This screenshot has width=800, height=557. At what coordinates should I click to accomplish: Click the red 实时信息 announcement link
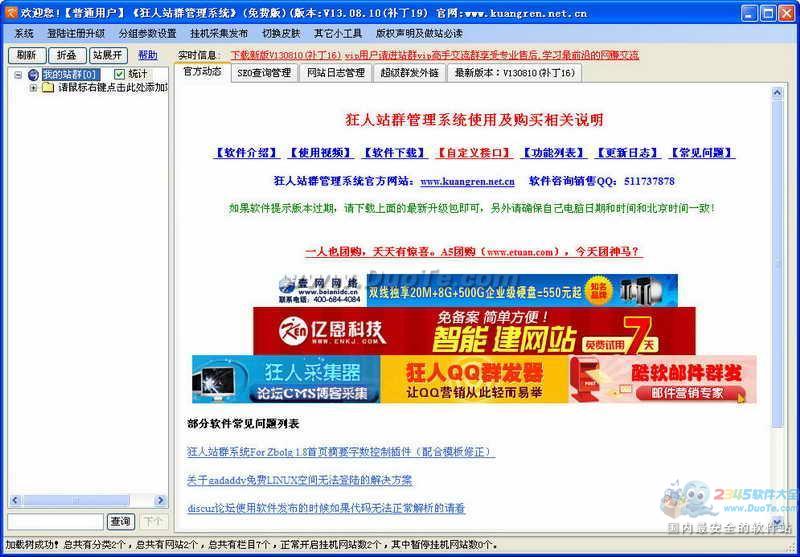[x=434, y=55]
